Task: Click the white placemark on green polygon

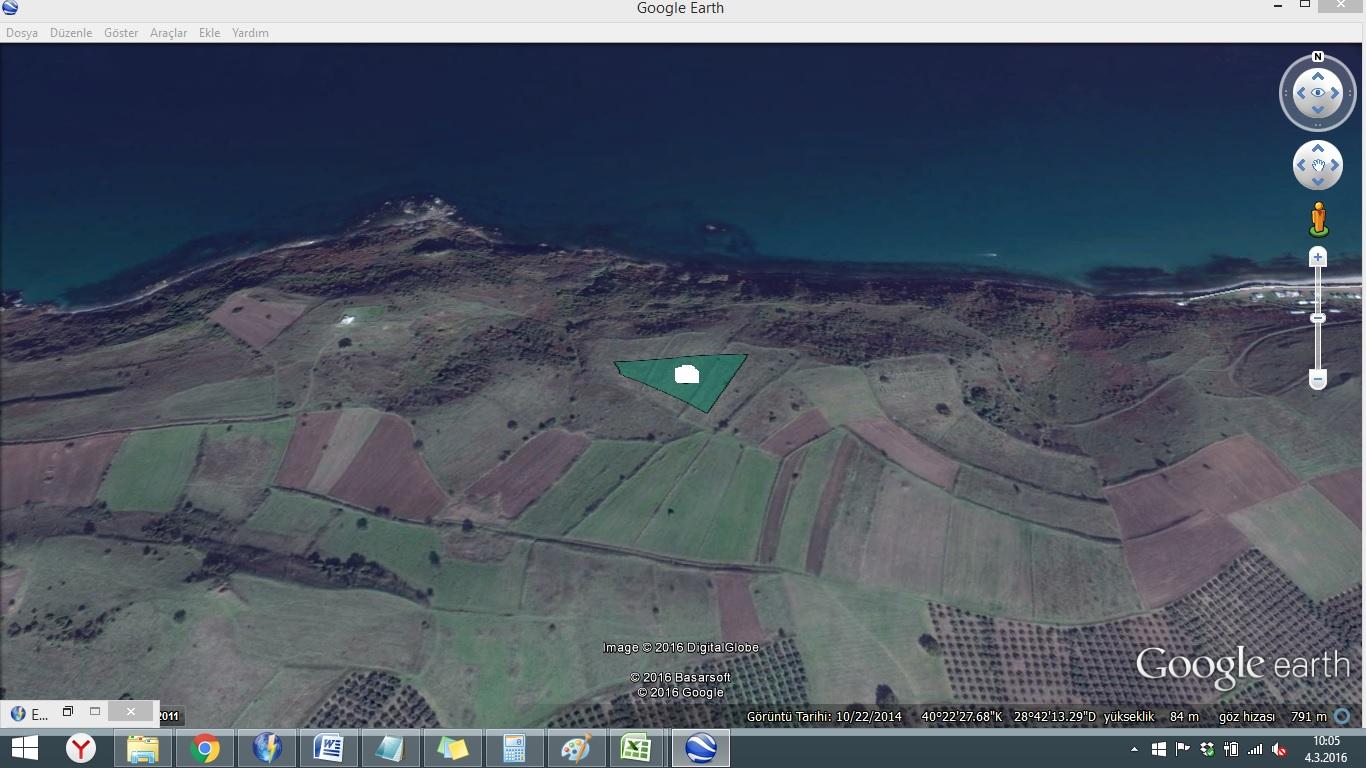Action: (x=686, y=375)
